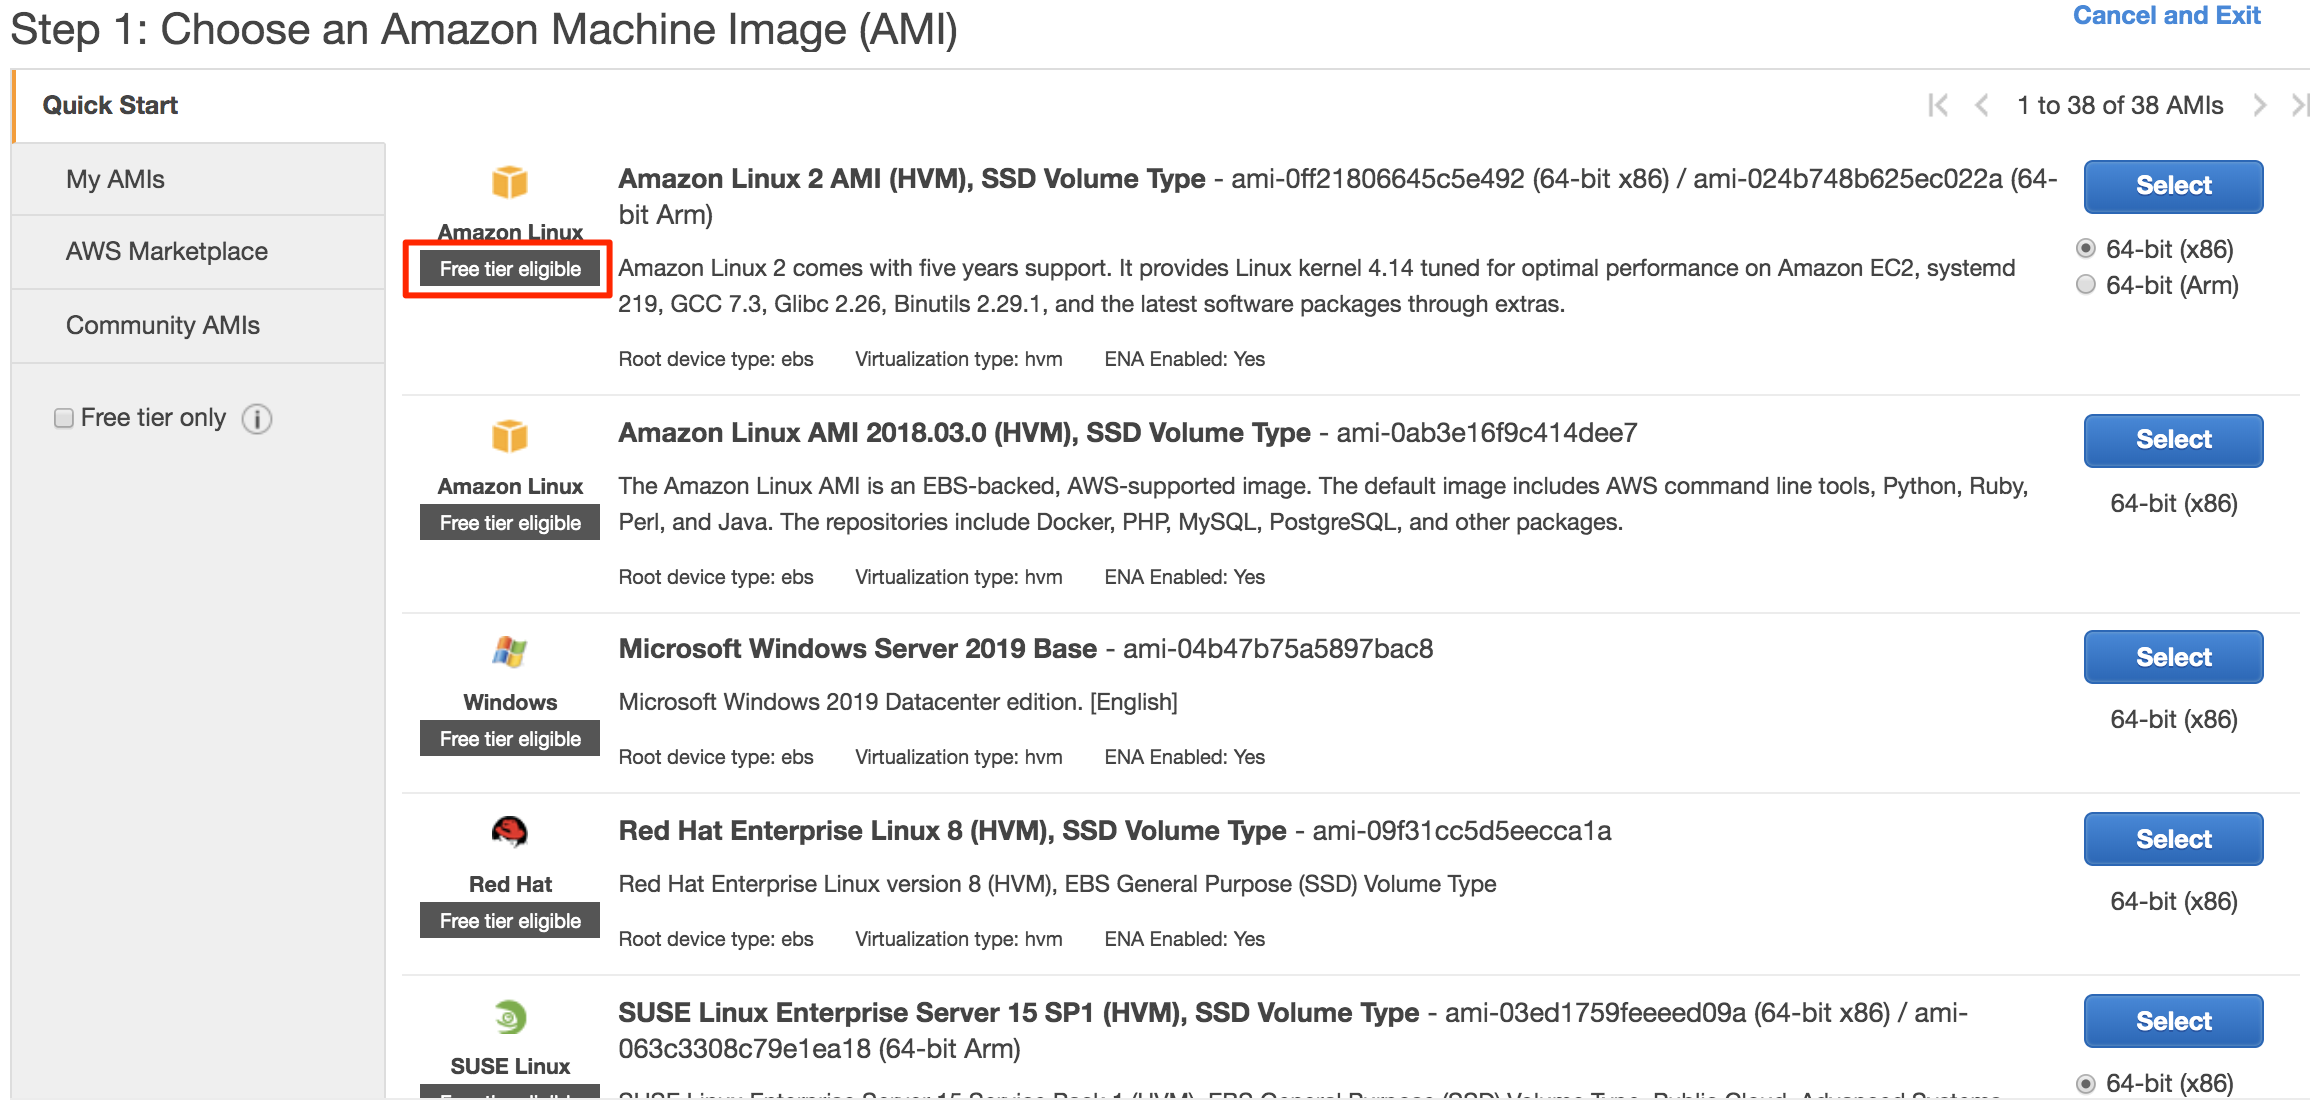
Task: Click the Amazon Linux 2 AMI box icon
Action: tap(510, 182)
